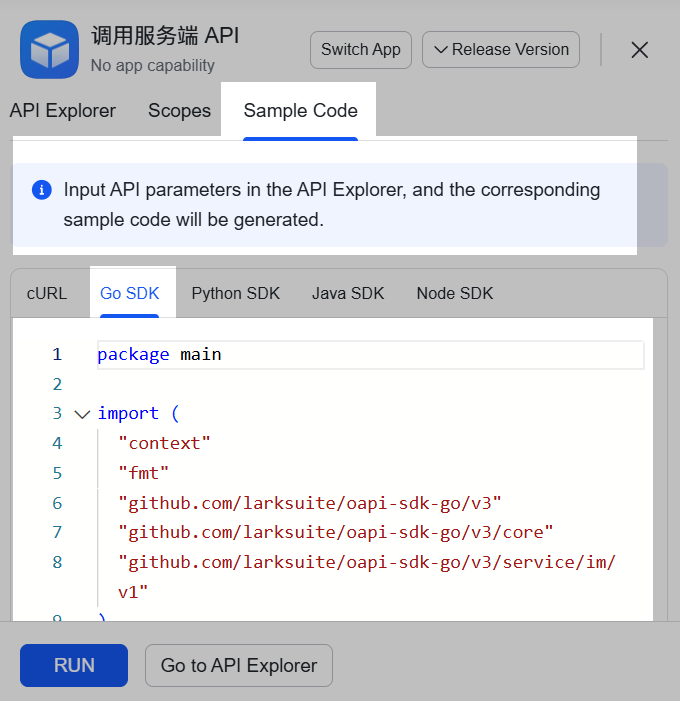Show the Node SDK sample

[455, 294]
